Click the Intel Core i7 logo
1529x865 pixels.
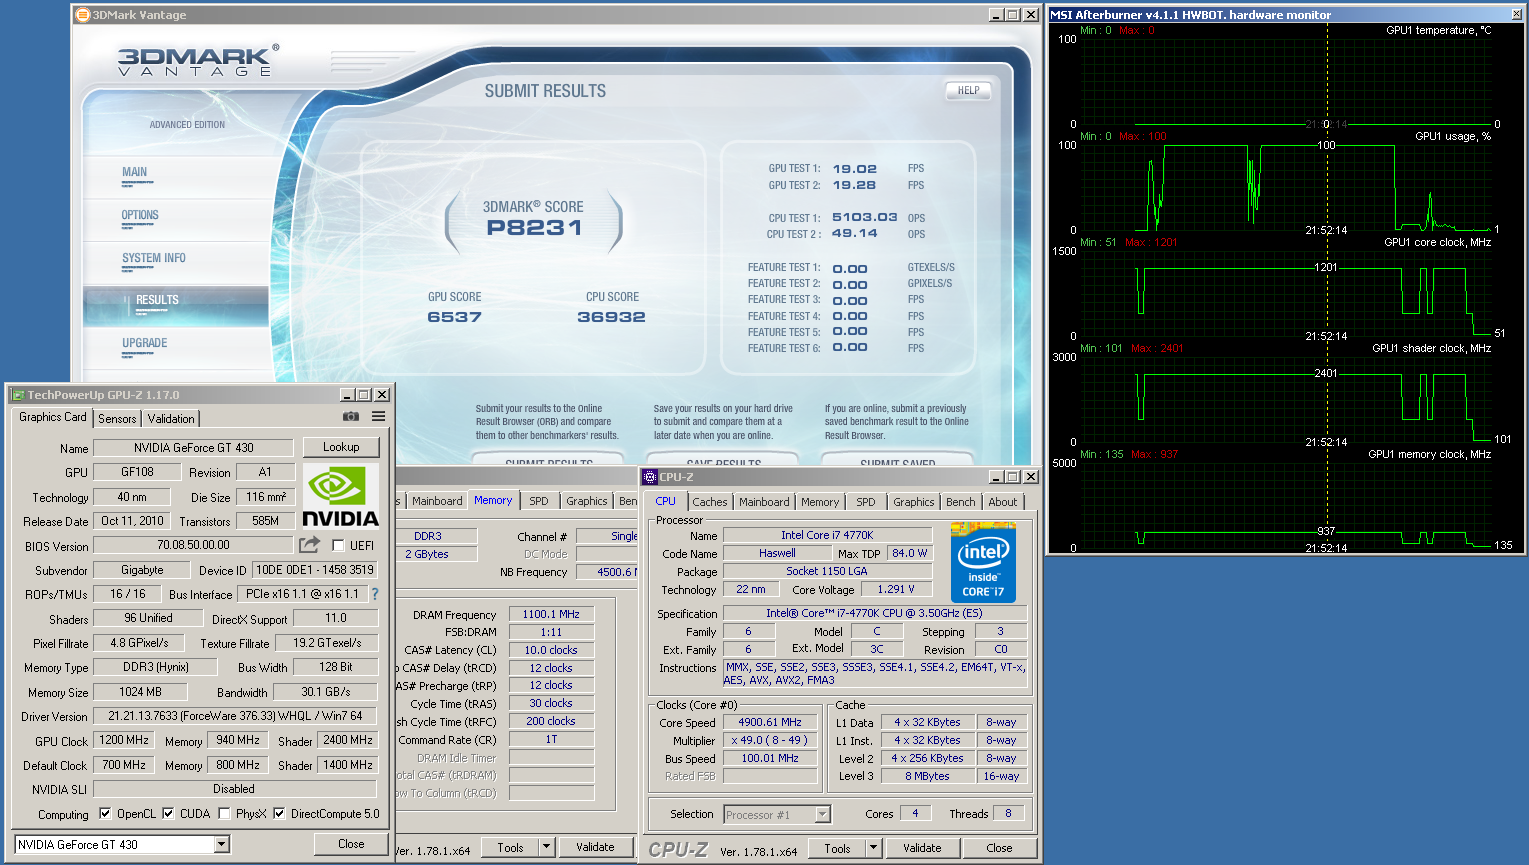click(983, 563)
